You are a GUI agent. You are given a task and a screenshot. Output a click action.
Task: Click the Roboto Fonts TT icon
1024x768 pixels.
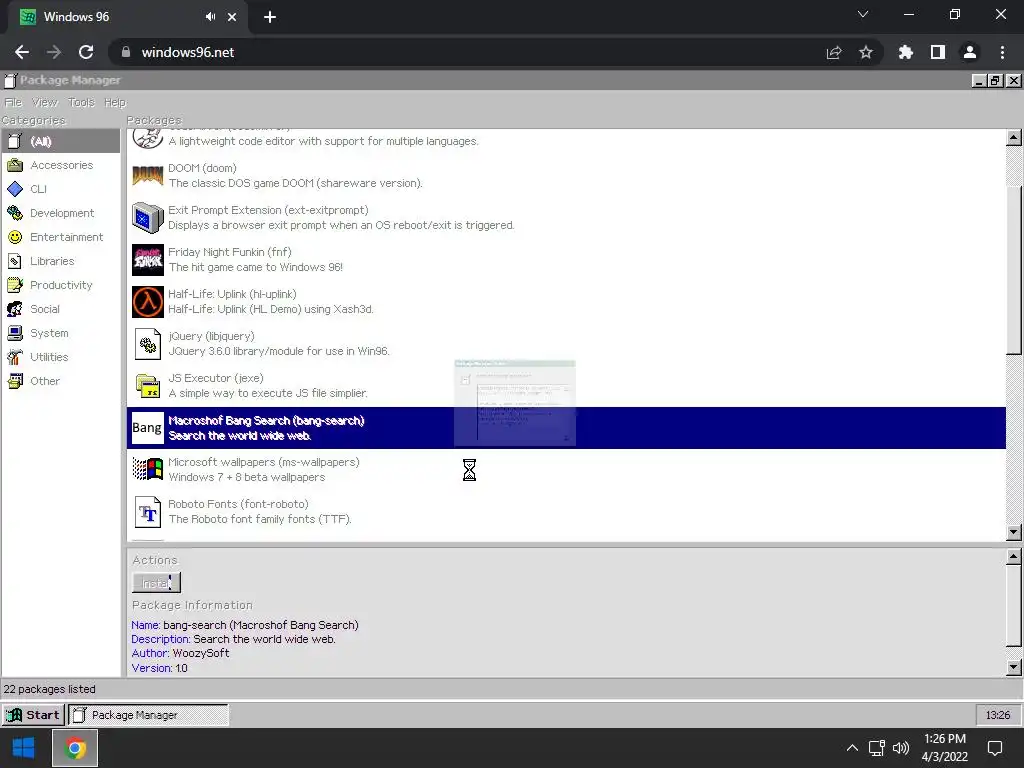148,512
